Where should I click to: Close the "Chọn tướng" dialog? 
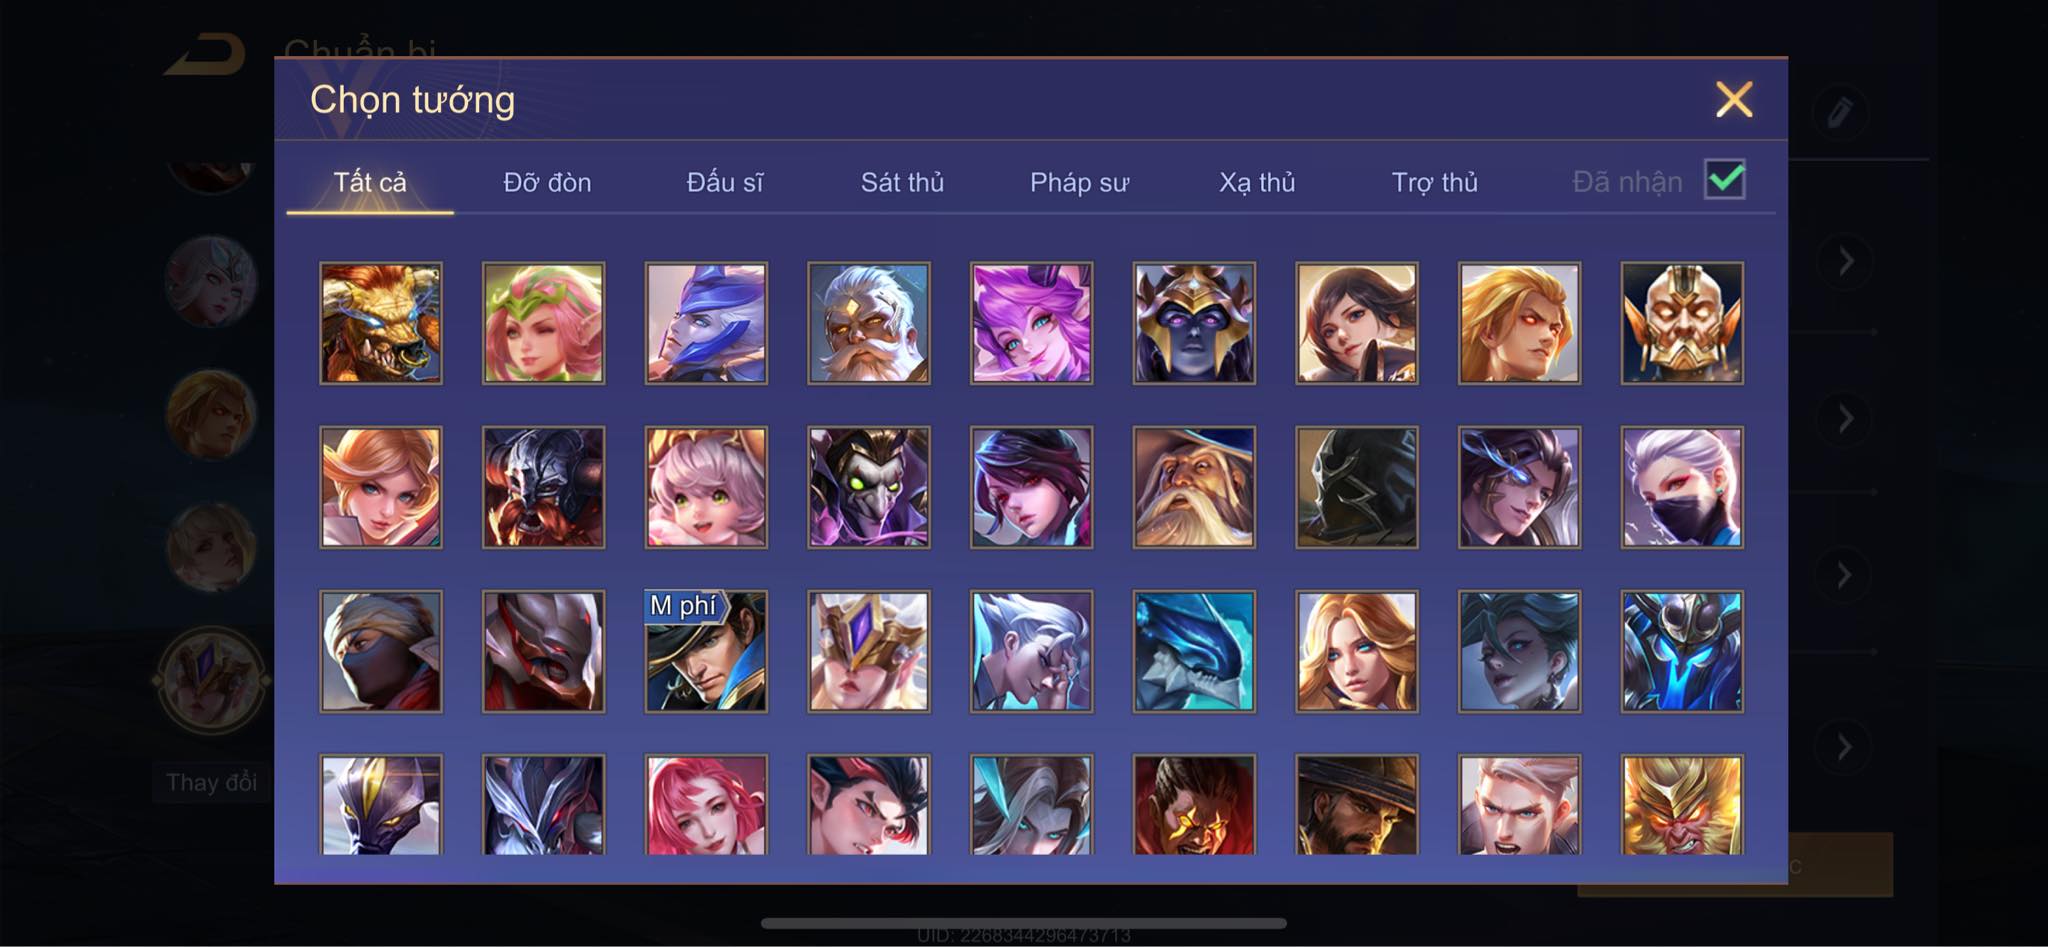click(1734, 99)
